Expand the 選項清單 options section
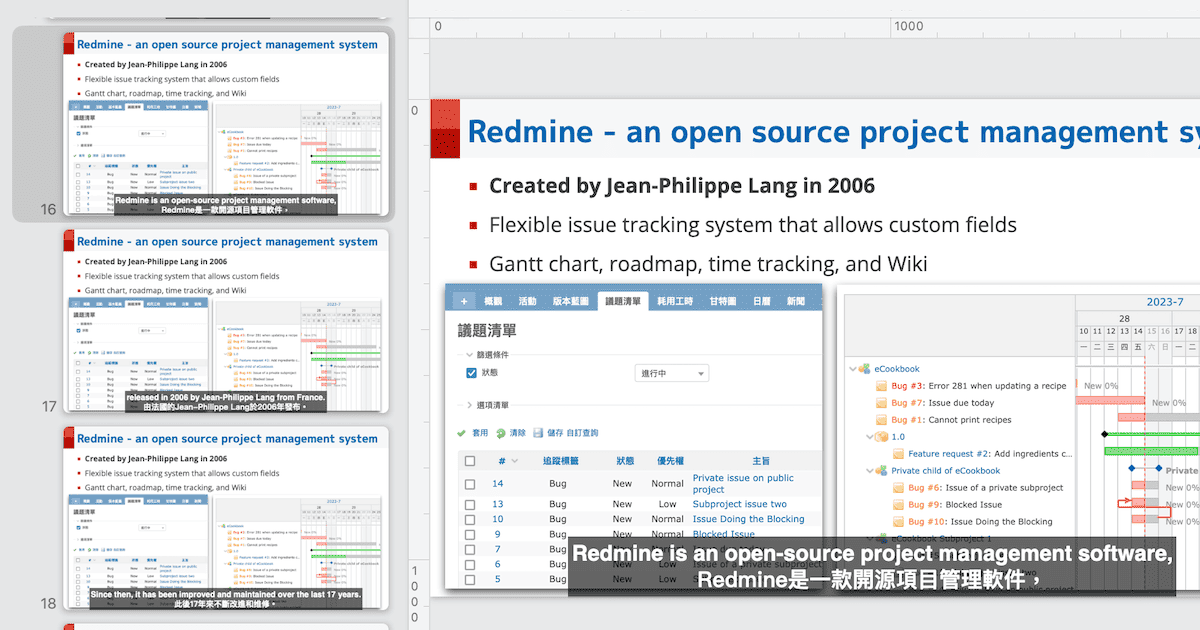1200x630 pixels. [471, 405]
